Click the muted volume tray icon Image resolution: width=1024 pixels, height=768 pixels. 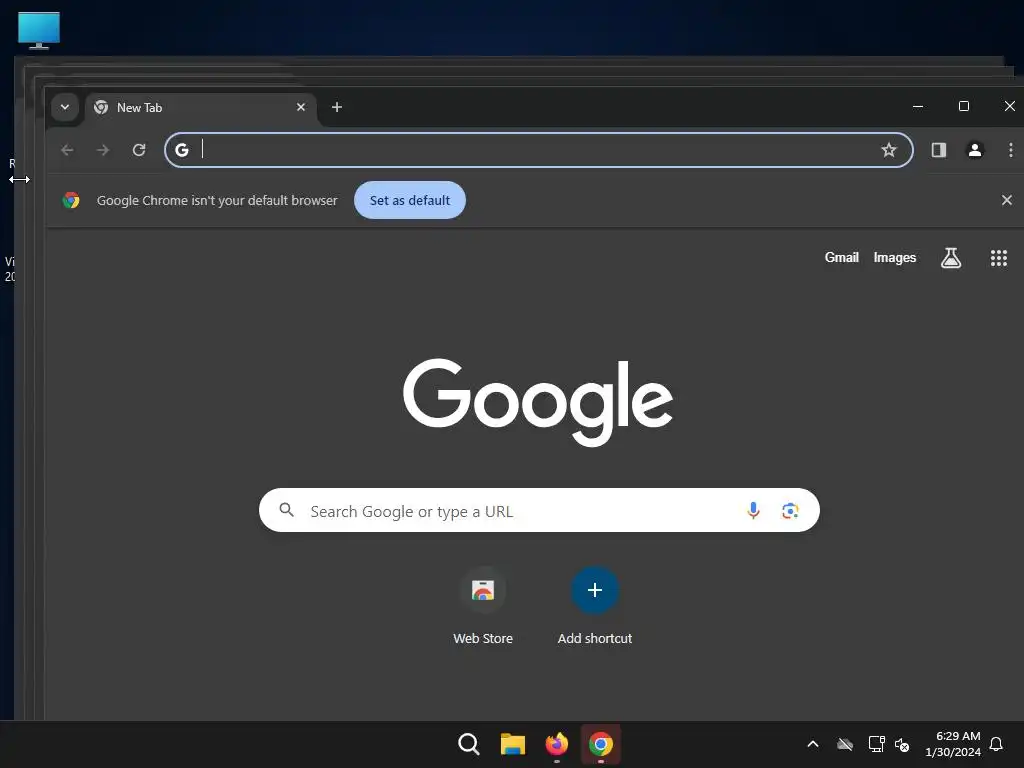903,744
